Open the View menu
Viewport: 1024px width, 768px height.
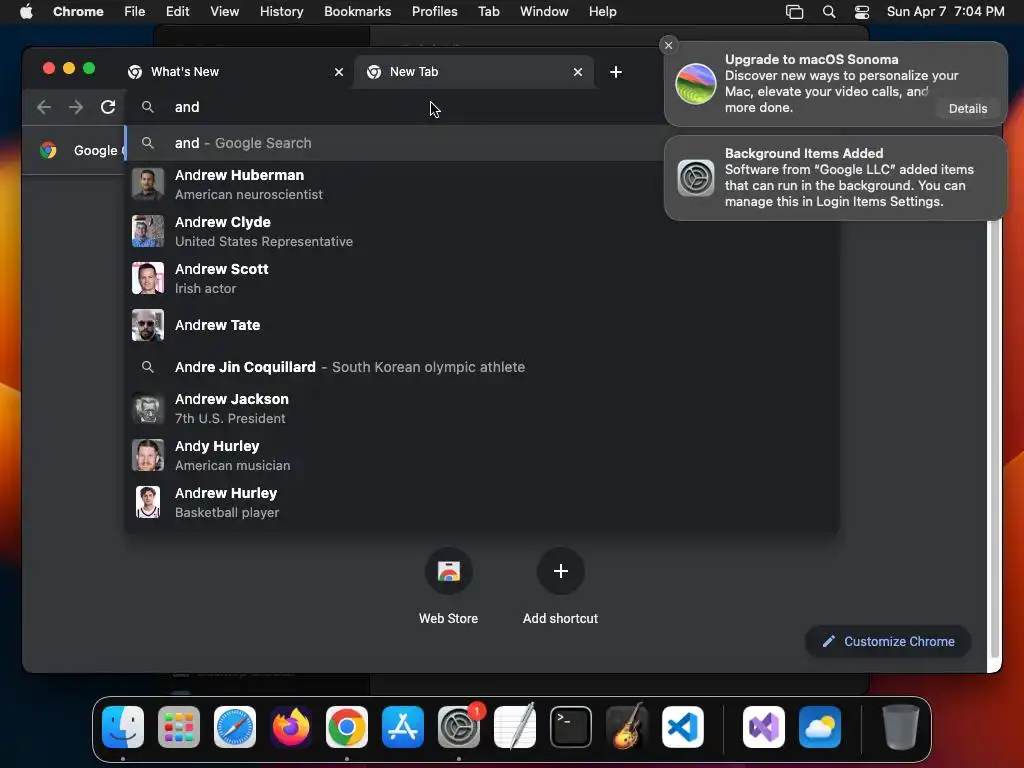(224, 11)
